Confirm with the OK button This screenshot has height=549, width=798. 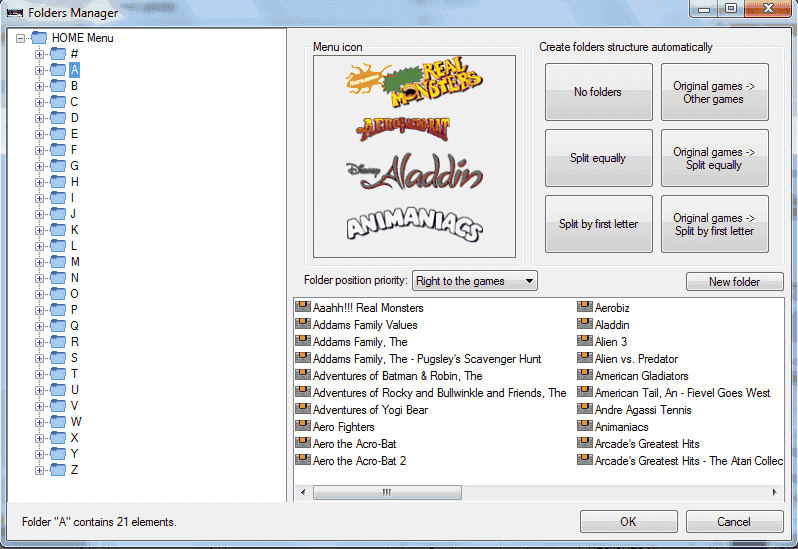tap(629, 522)
